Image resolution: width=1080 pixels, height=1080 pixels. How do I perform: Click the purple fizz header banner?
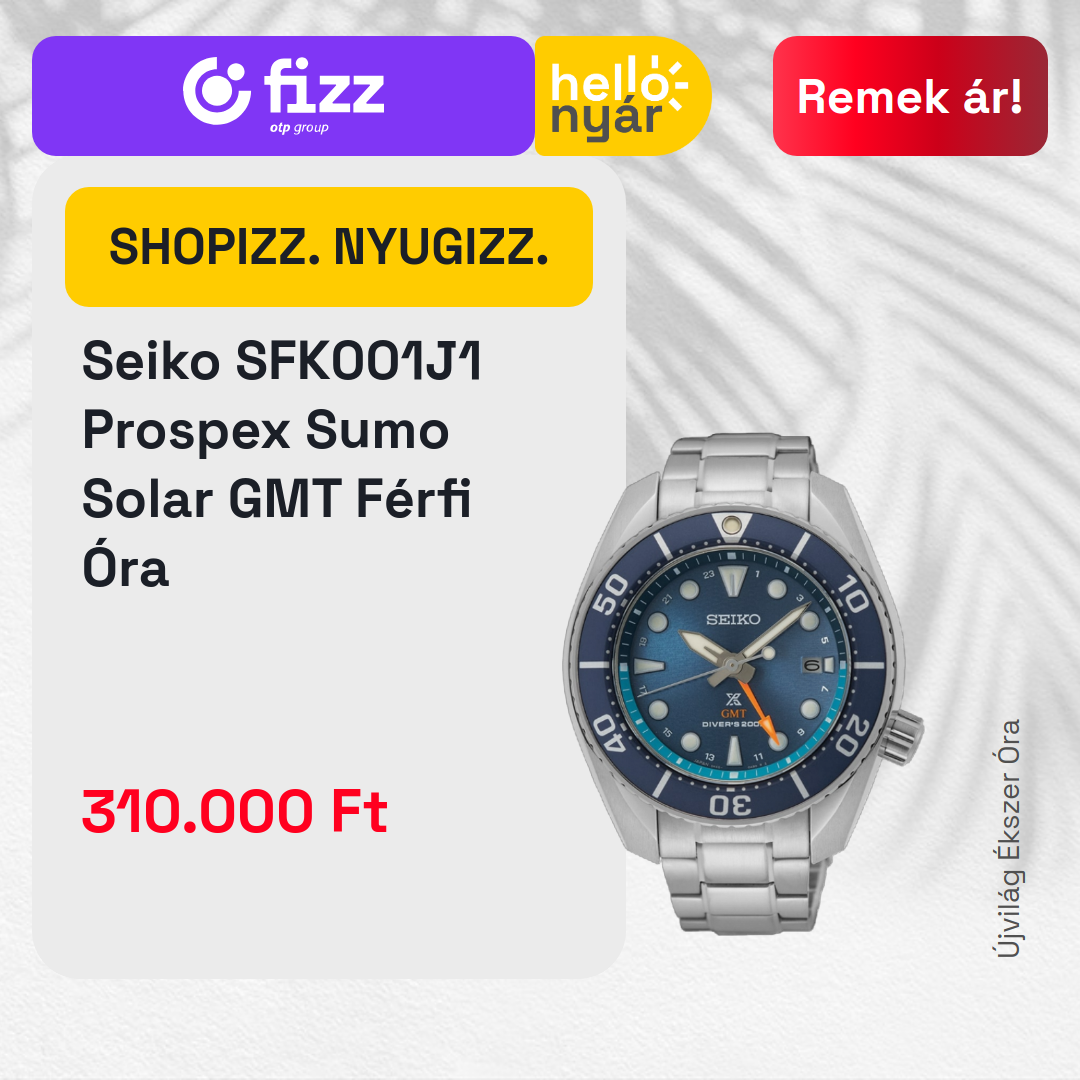(x=283, y=96)
